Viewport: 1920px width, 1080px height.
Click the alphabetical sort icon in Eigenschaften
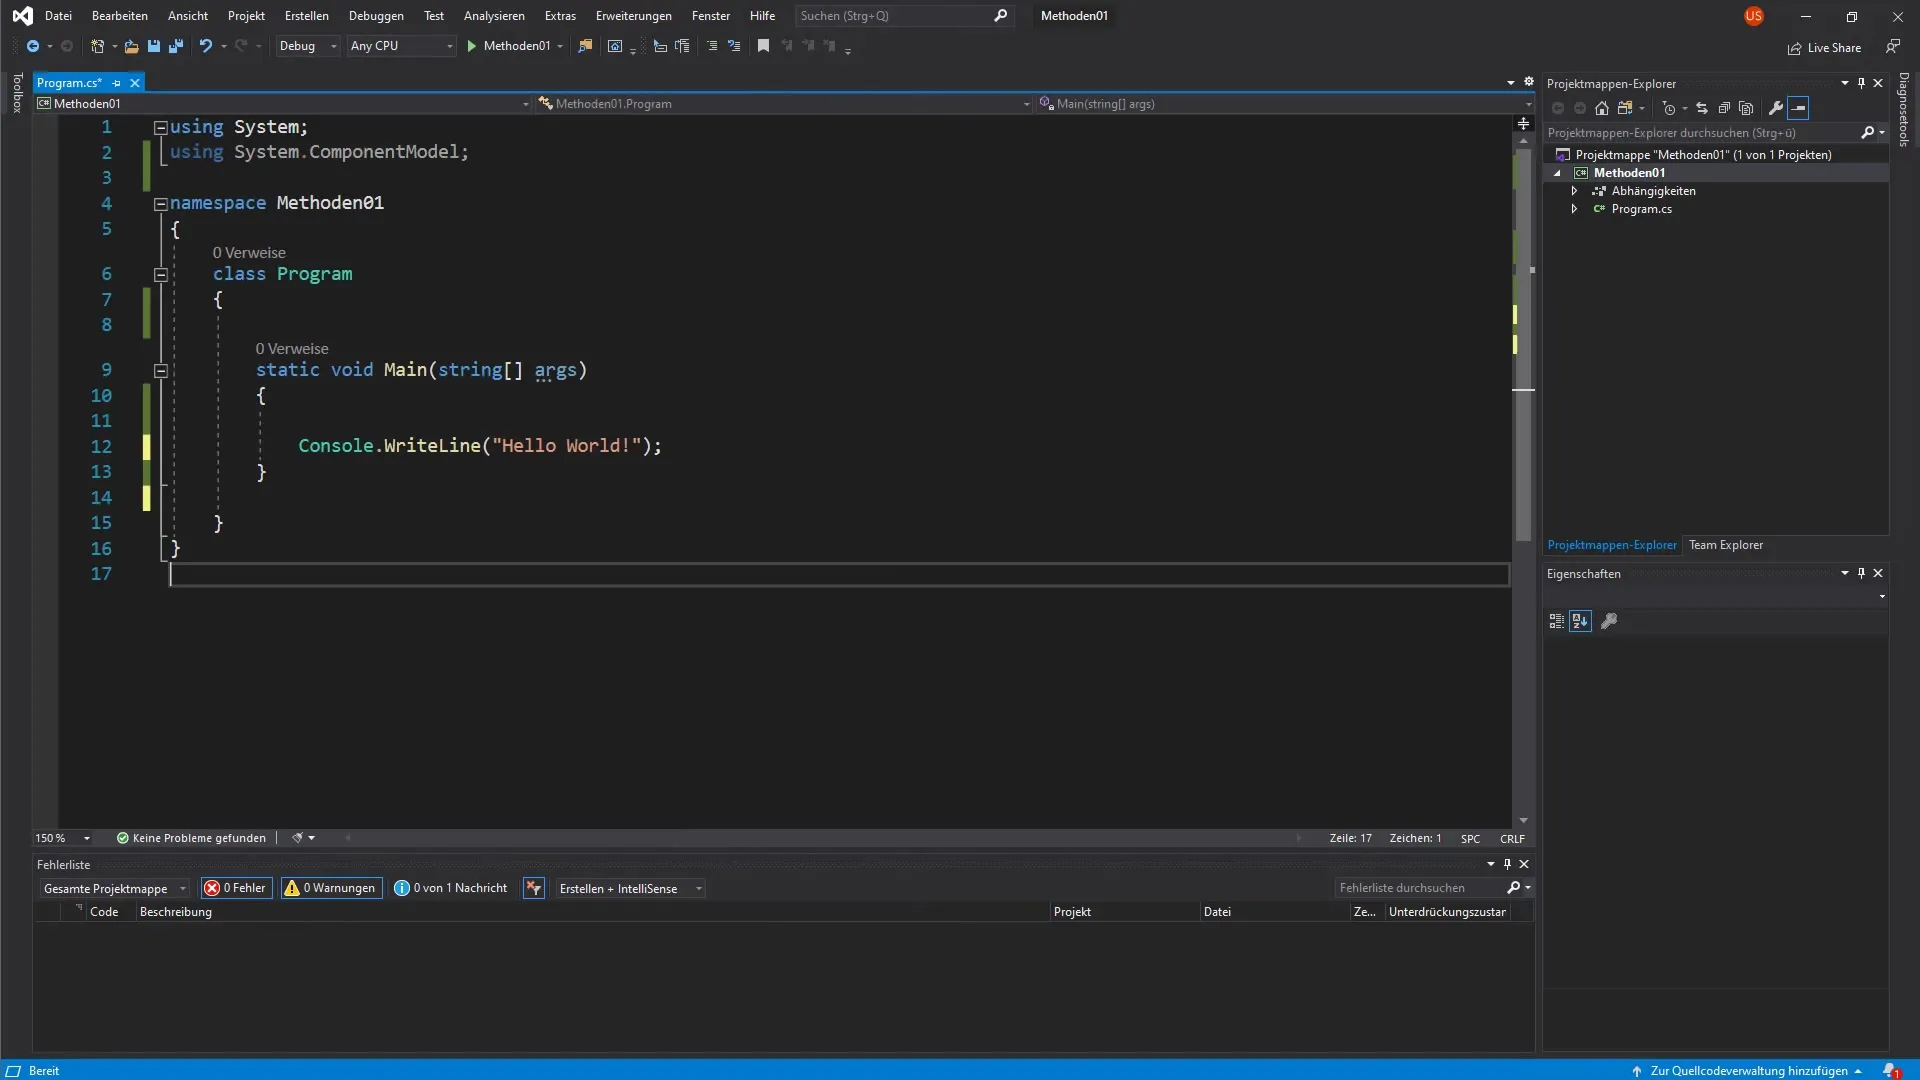pyautogui.click(x=1580, y=621)
